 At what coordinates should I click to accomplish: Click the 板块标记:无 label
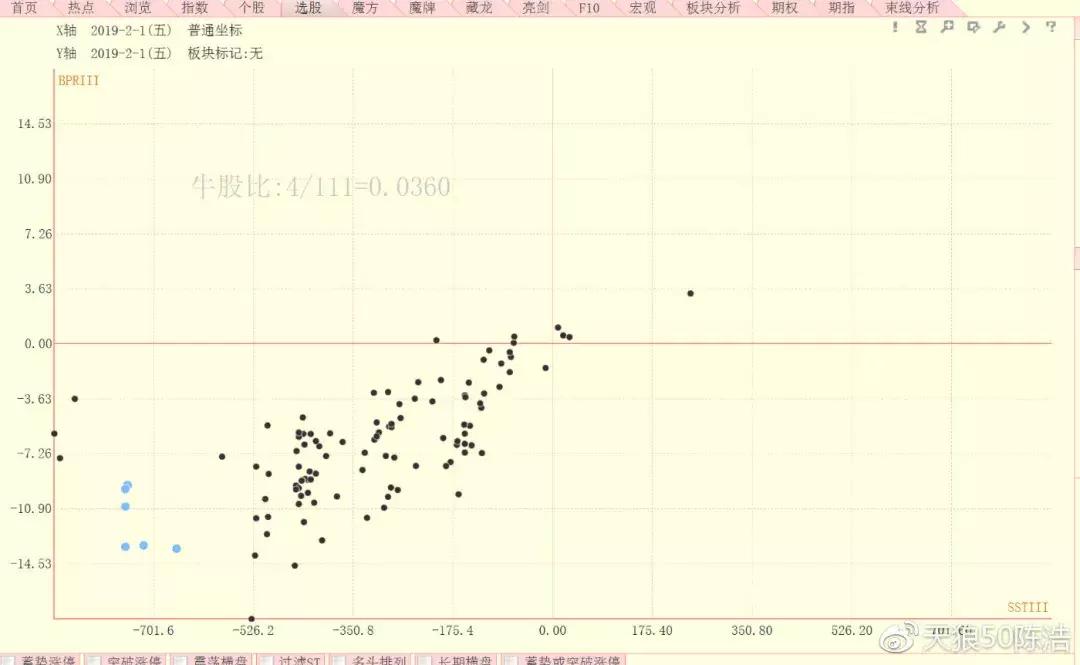[225, 53]
